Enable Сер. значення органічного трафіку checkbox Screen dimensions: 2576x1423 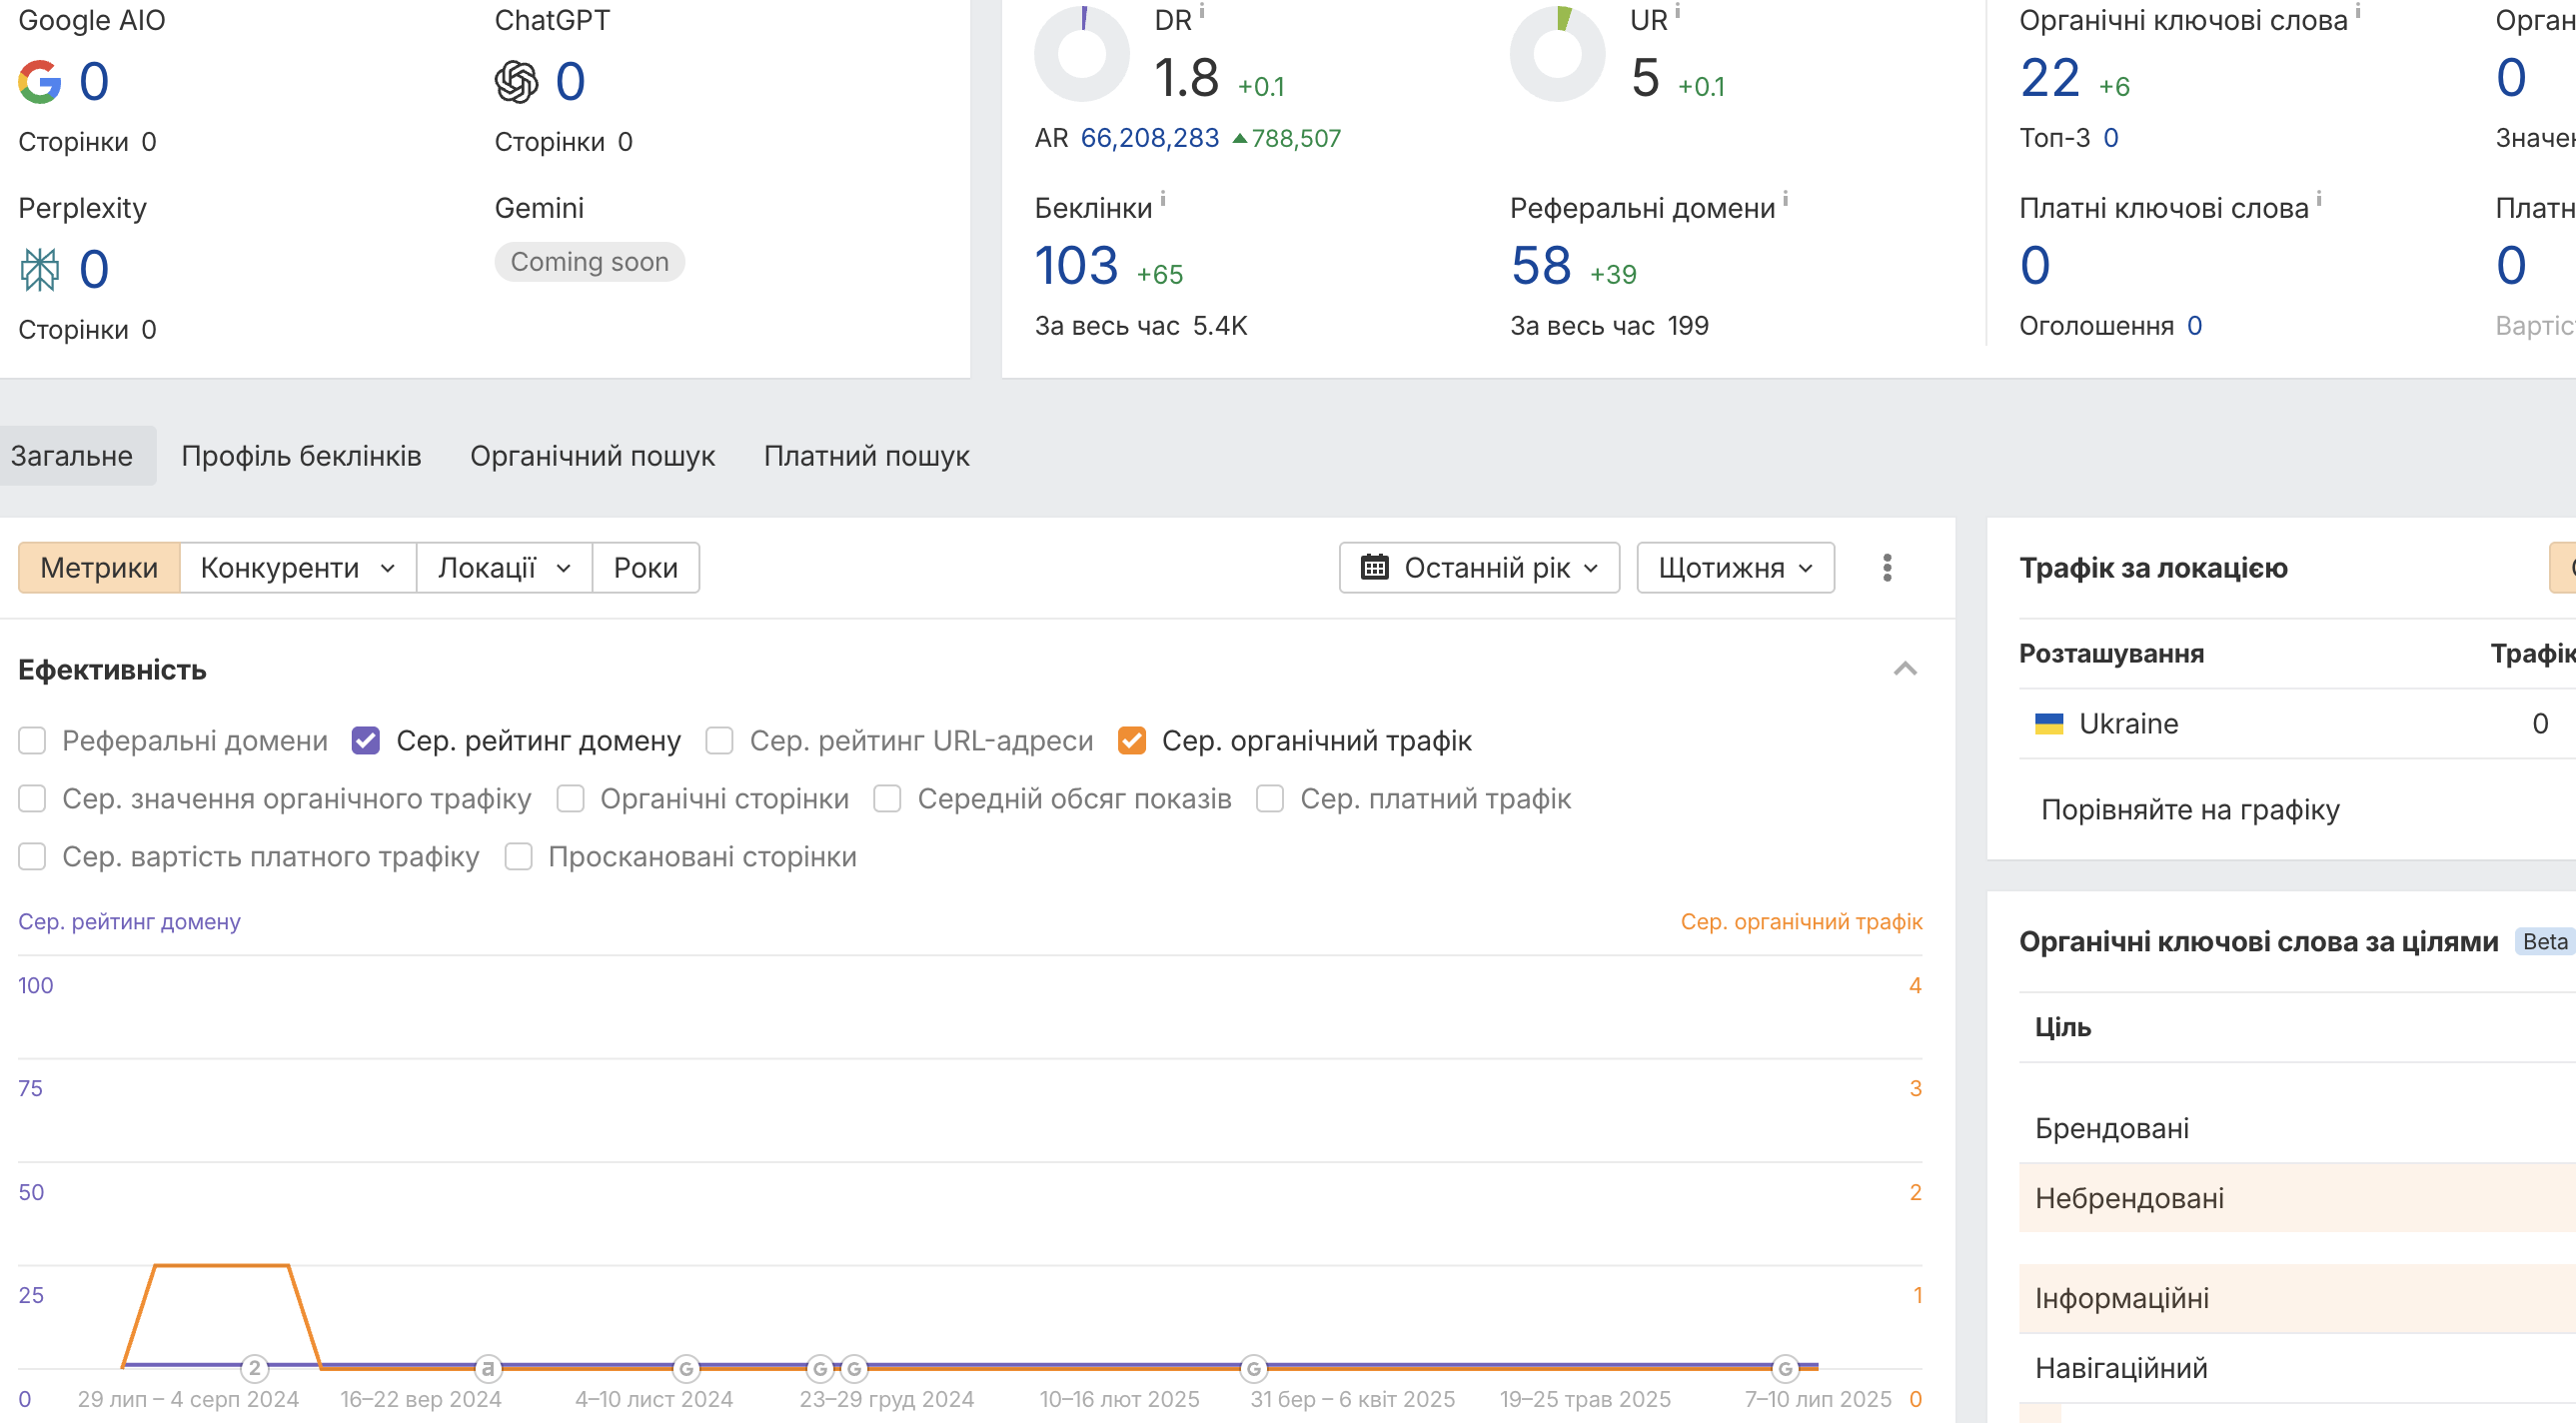click(32, 799)
